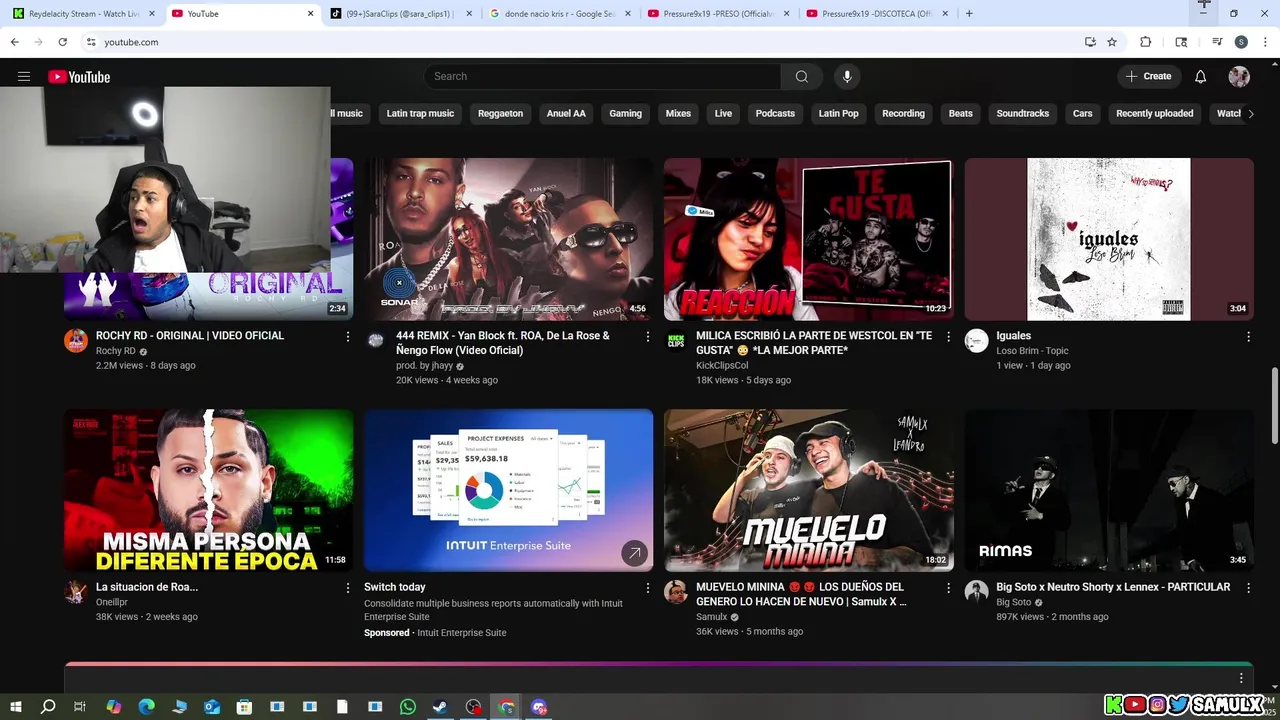This screenshot has width=1280, height=720.
Task: Select the Cars filter chip
Action: point(1083,114)
